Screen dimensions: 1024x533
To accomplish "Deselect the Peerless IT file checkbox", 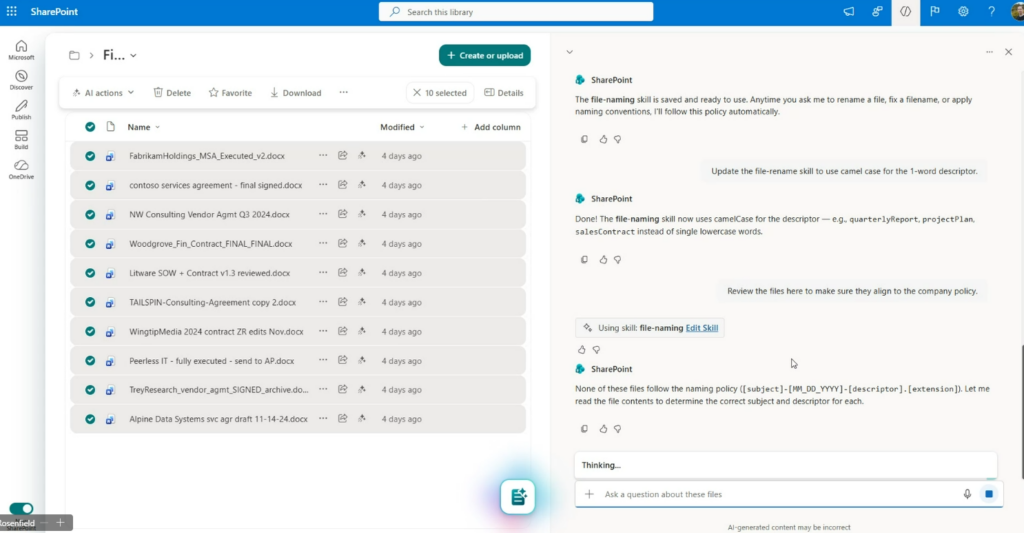I will [x=90, y=360].
